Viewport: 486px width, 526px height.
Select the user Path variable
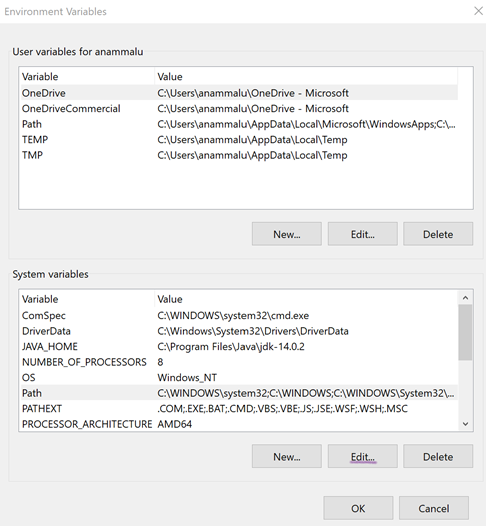point(239,124)
